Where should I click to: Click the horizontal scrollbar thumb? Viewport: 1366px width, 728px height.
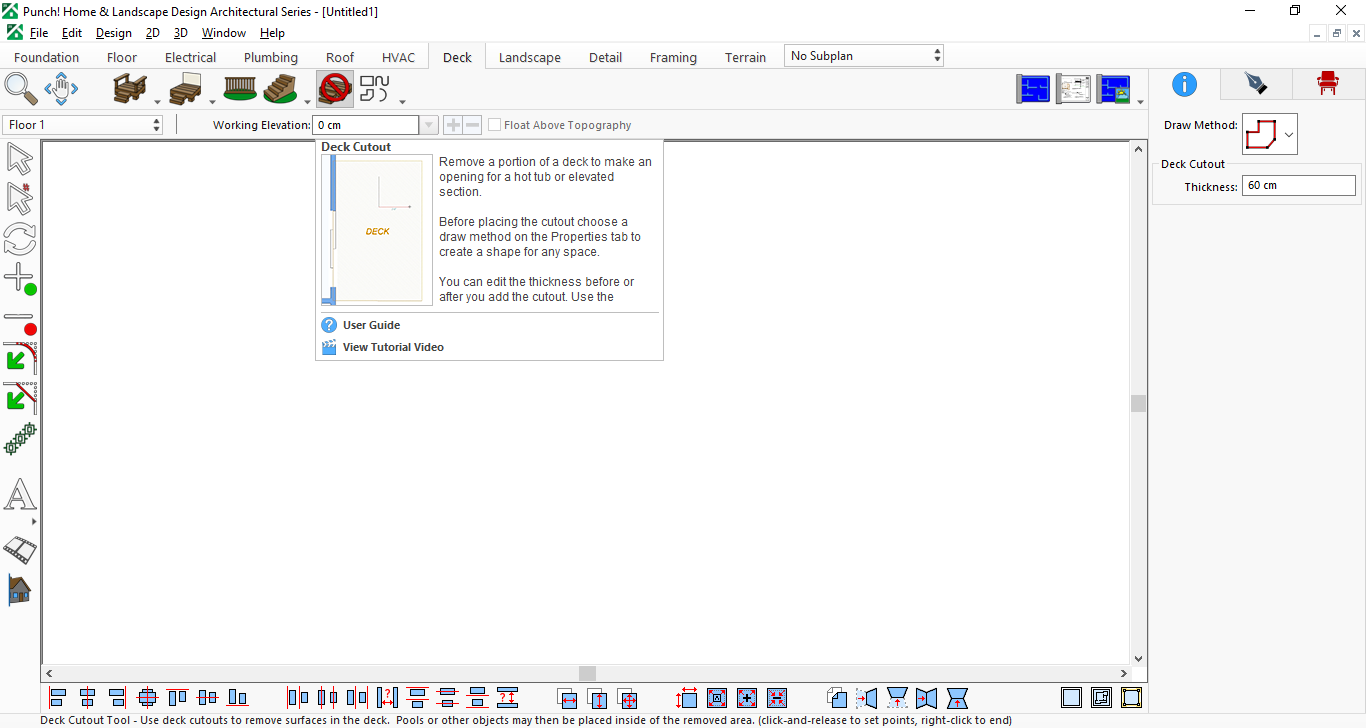coord(587,674)
